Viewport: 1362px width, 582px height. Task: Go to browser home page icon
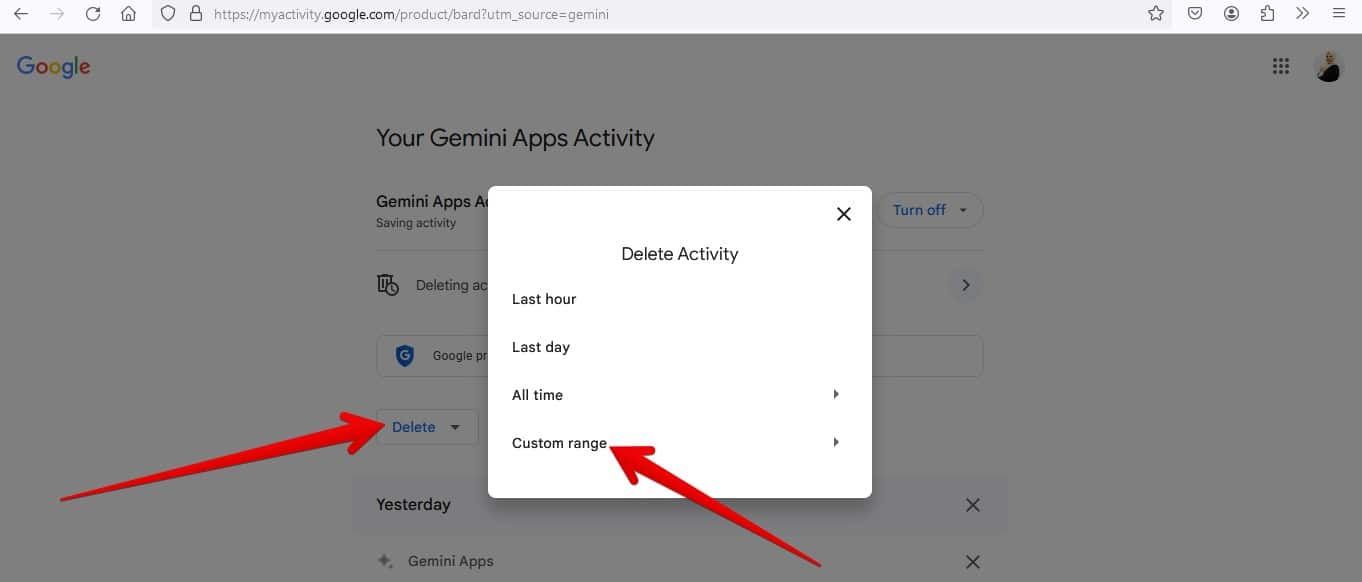128,14
